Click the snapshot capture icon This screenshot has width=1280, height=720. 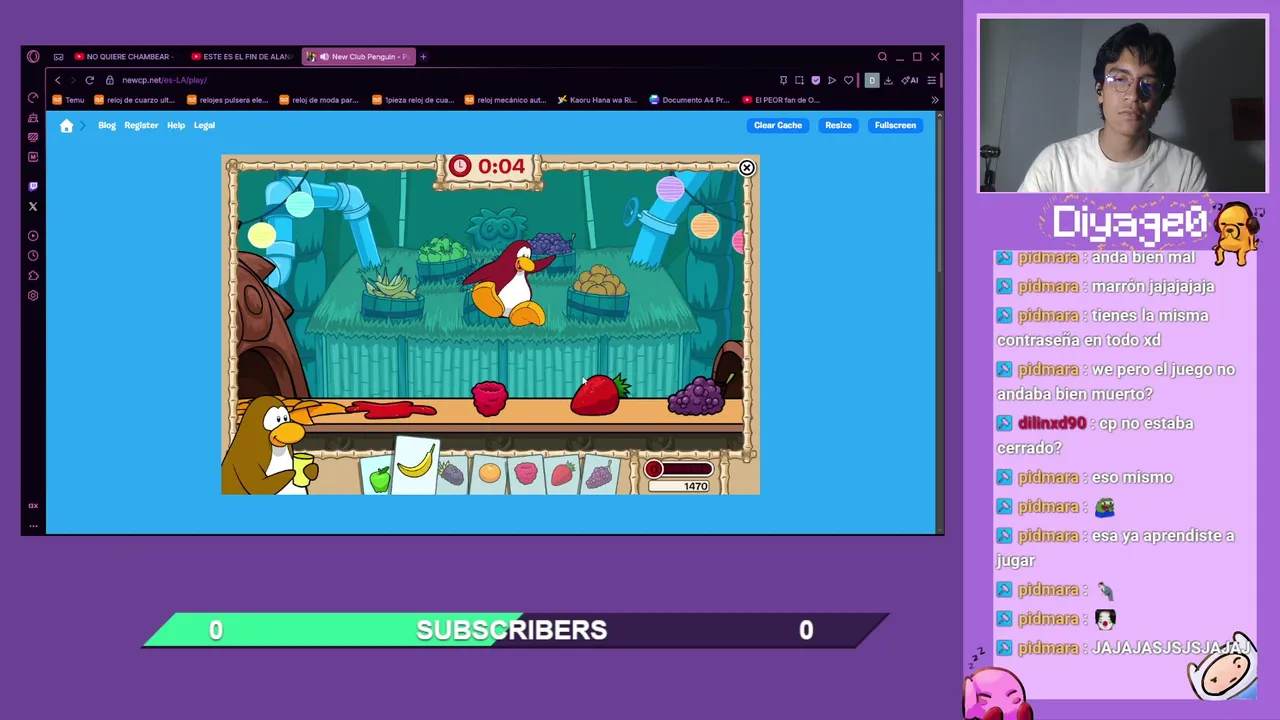tap(799, 80)
